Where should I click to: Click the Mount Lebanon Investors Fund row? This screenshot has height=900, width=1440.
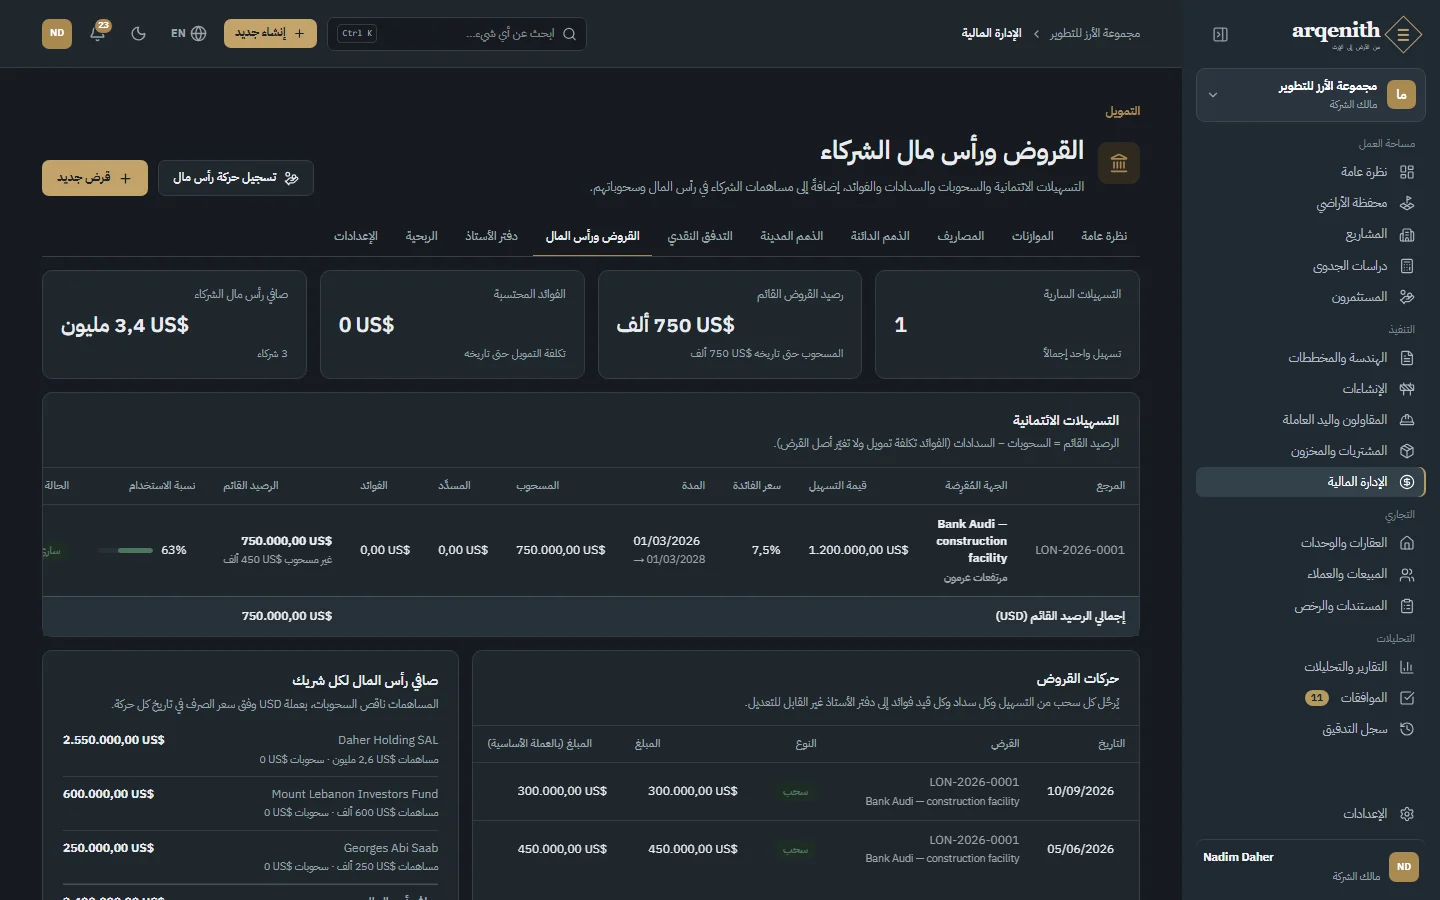pos(250,803)
